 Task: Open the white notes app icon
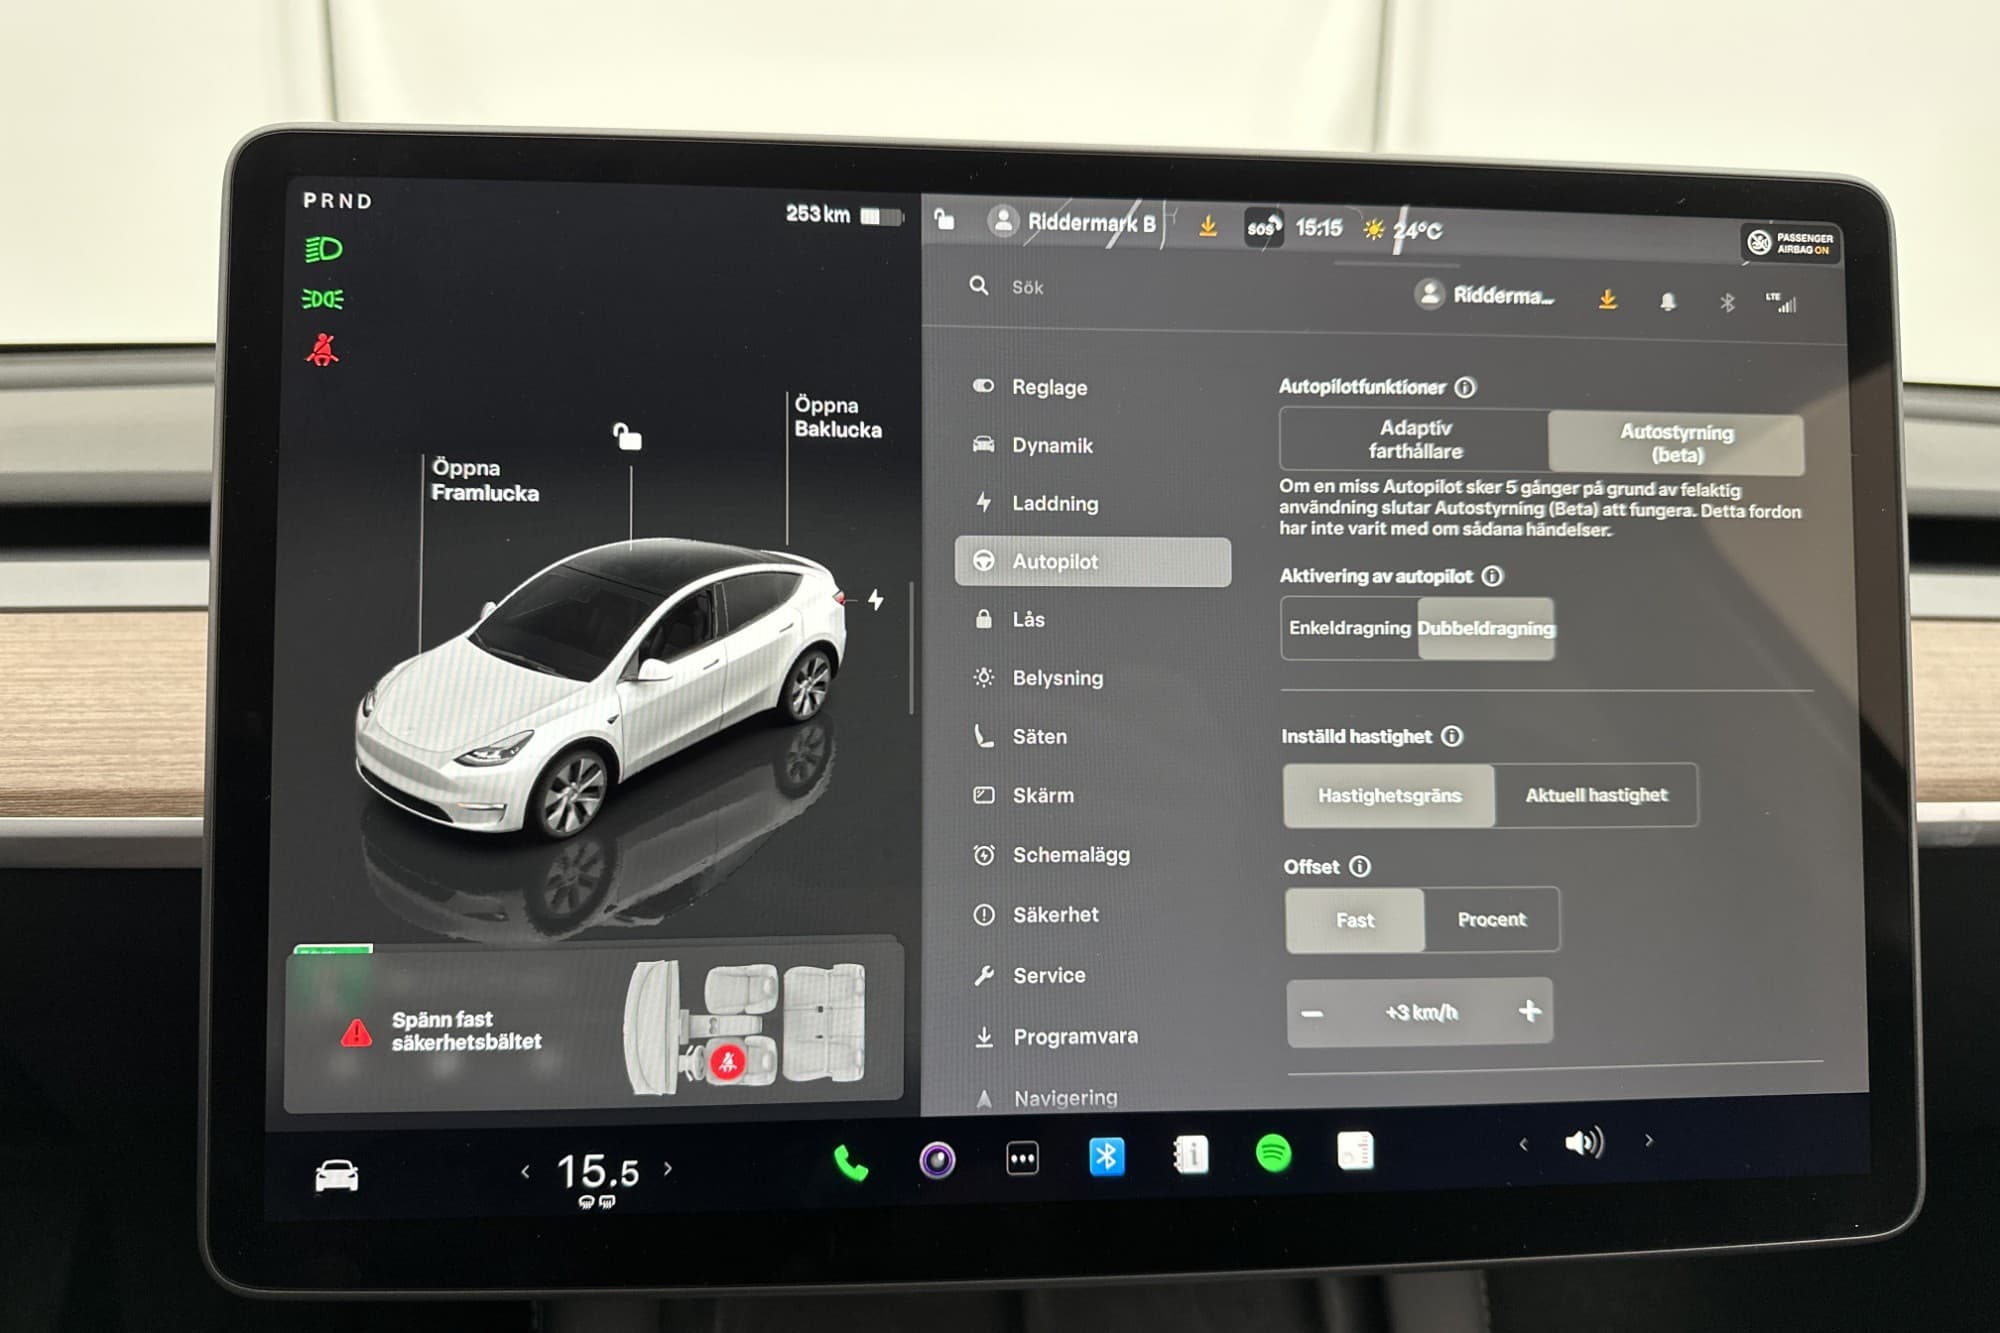coord(1355,1151)
